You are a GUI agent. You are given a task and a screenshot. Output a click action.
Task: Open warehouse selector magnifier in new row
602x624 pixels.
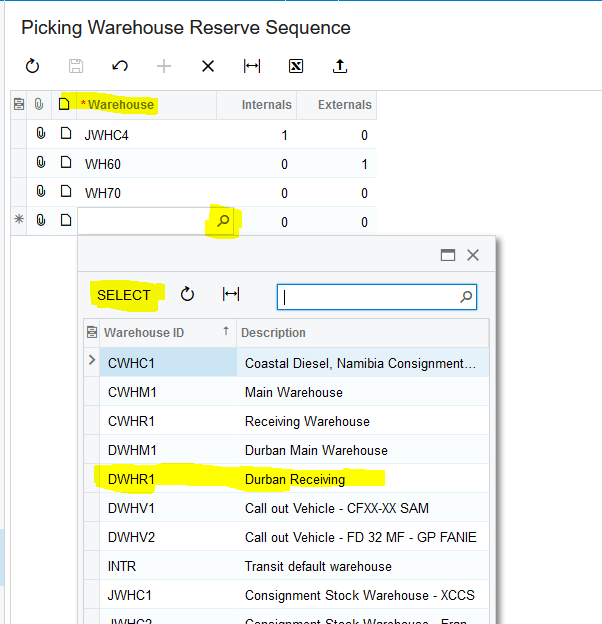[223, 221]
